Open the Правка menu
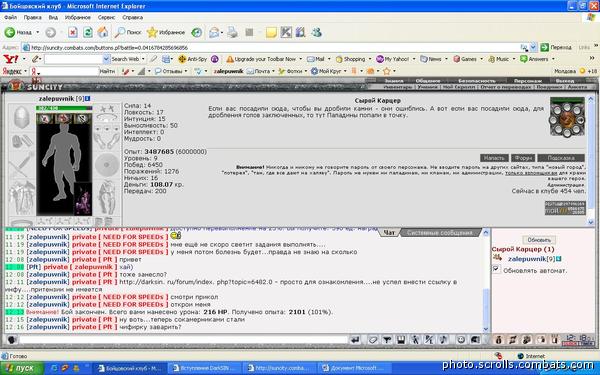This screenshot has width=600, height=375. 33,18
